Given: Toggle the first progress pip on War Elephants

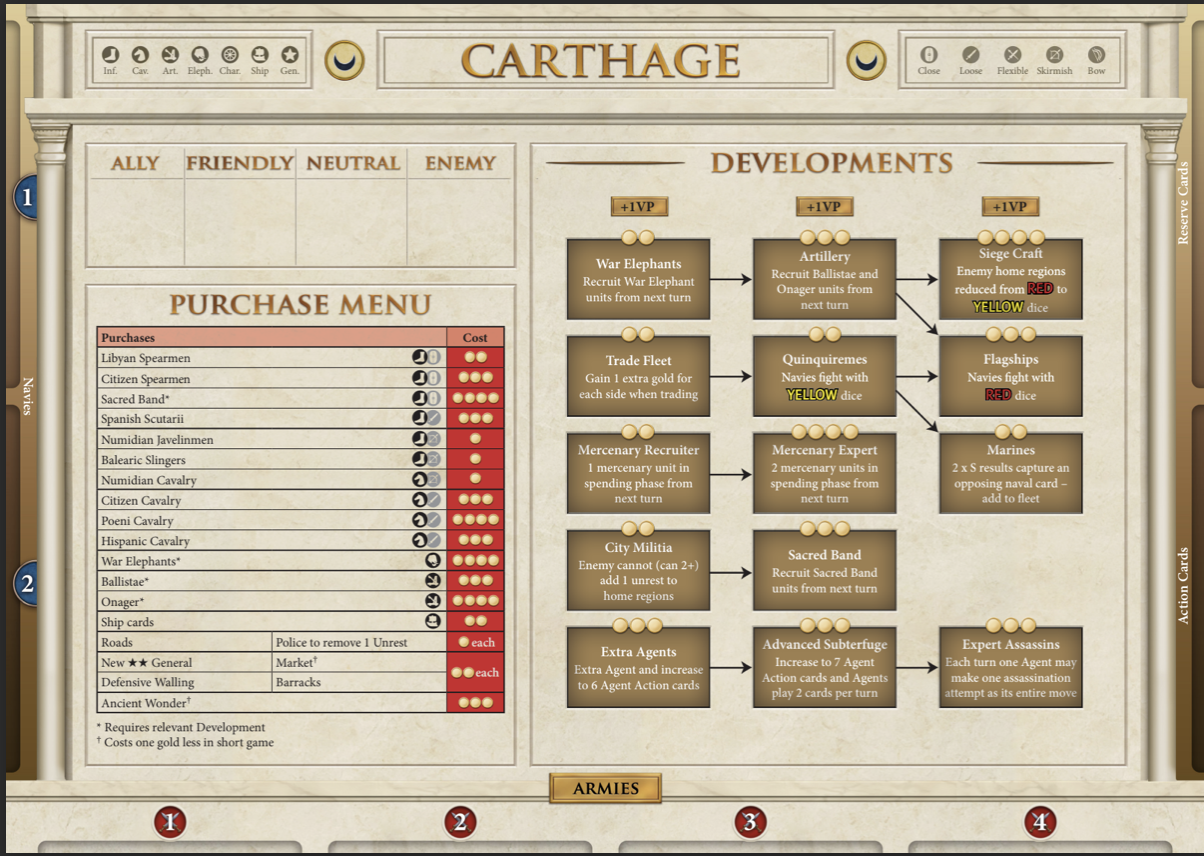Looking at the screenshot, I should click(x=627, y=234).
